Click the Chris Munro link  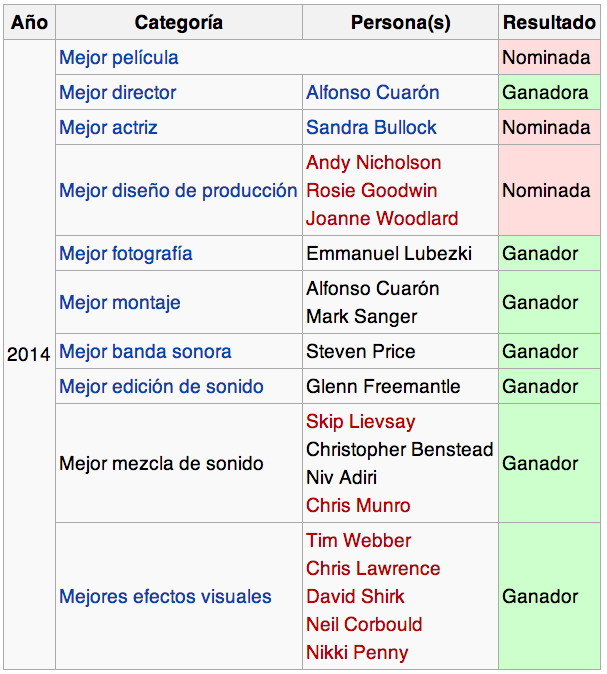click(x=358, y=506)
